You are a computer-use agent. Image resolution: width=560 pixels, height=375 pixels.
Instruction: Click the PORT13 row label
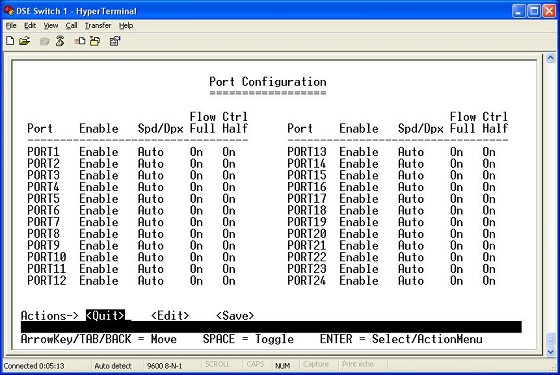pos(307,152)
